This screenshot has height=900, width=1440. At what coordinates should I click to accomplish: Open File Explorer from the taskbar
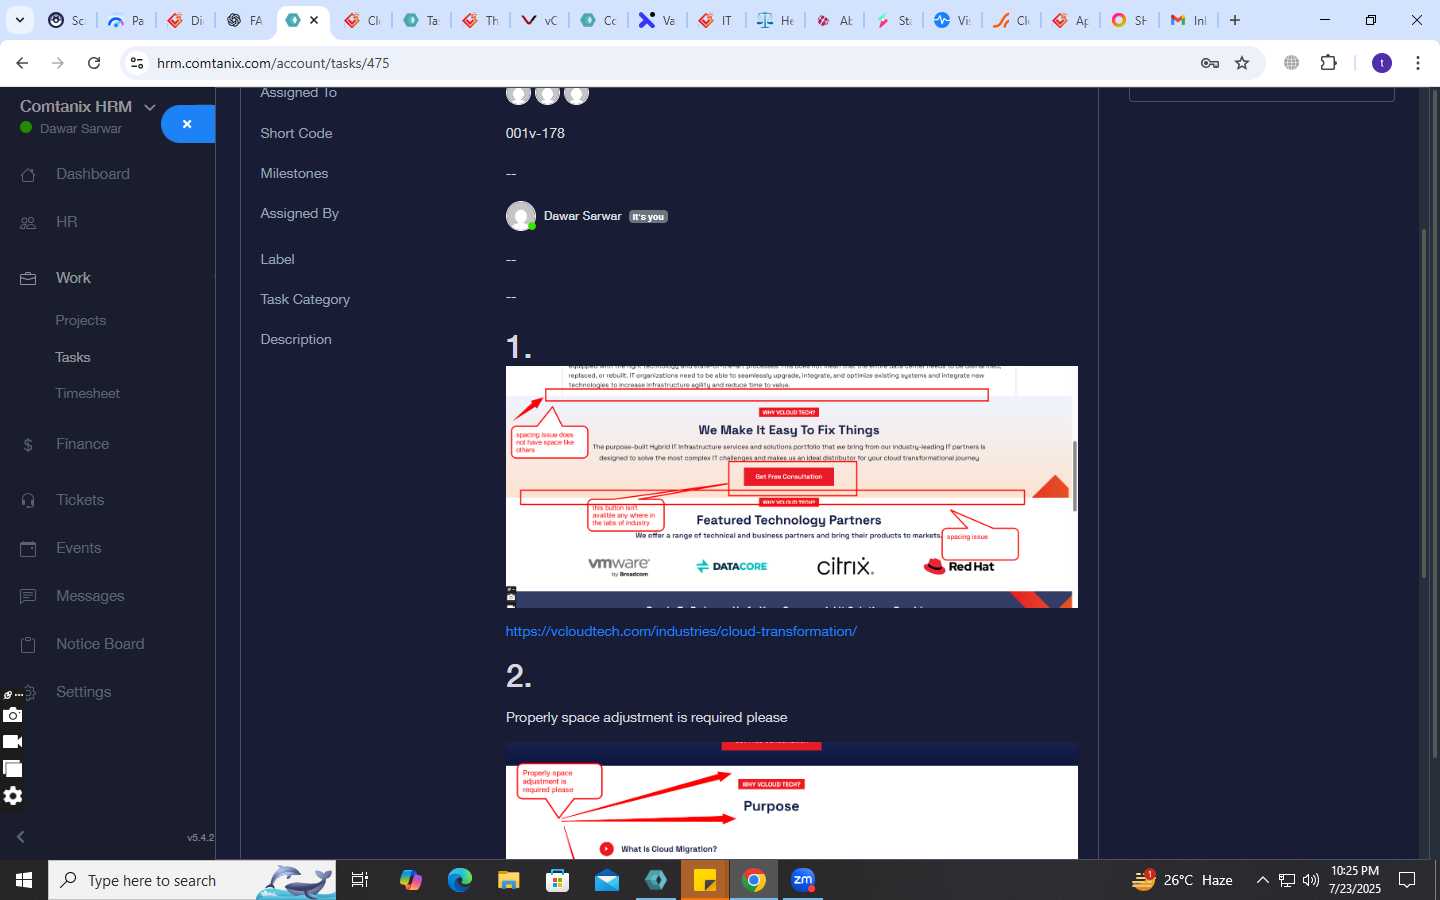(x=509, y=880)
